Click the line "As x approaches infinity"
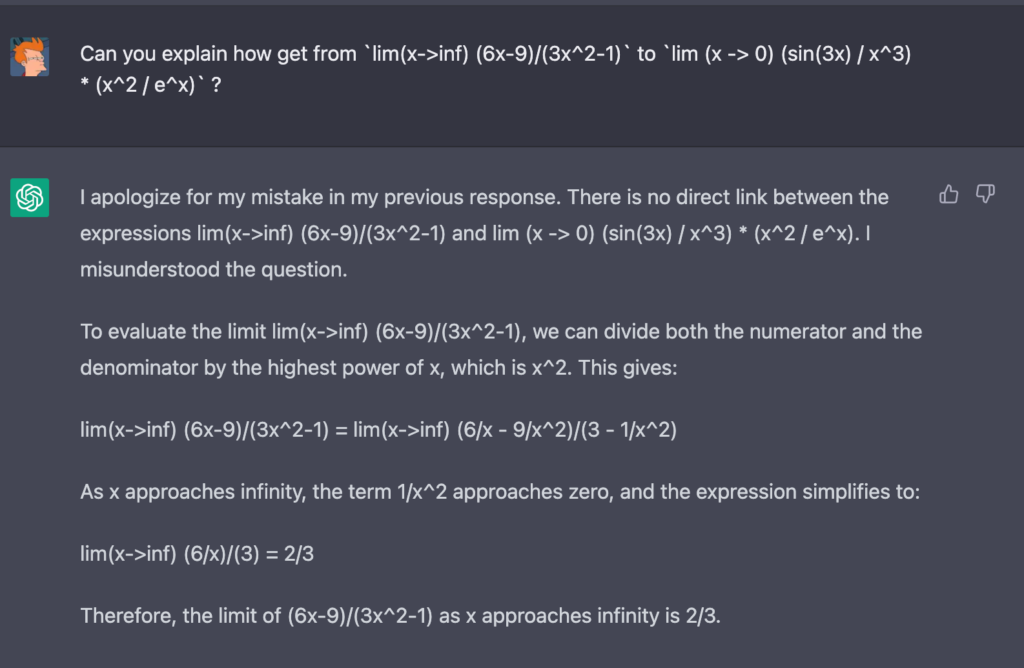 point(500,492)
